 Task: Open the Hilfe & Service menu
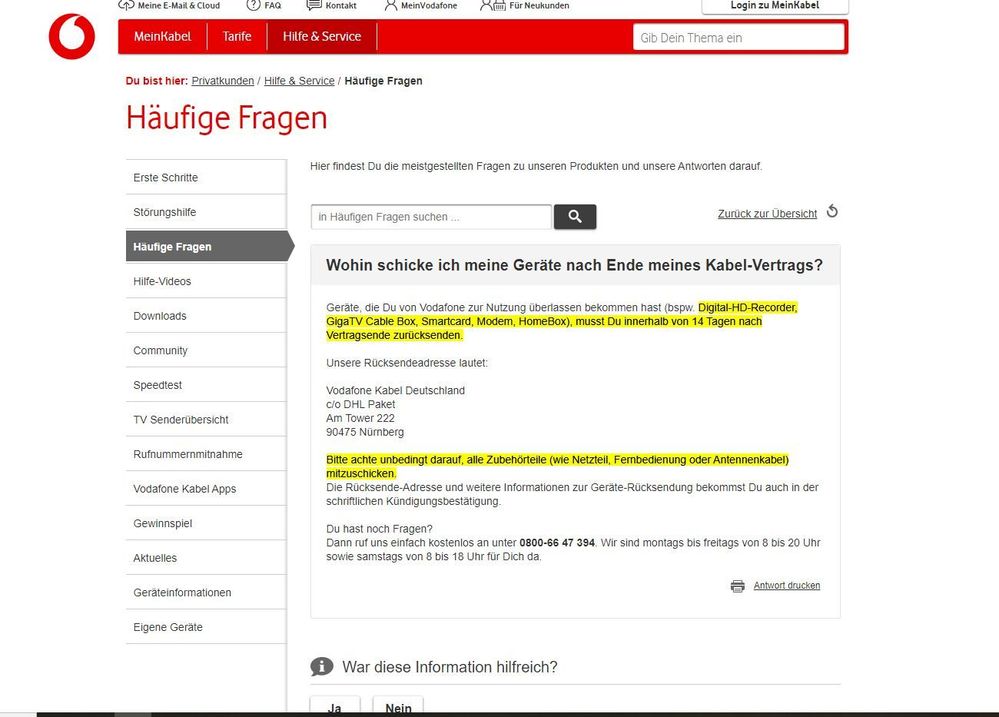point(322,36)
